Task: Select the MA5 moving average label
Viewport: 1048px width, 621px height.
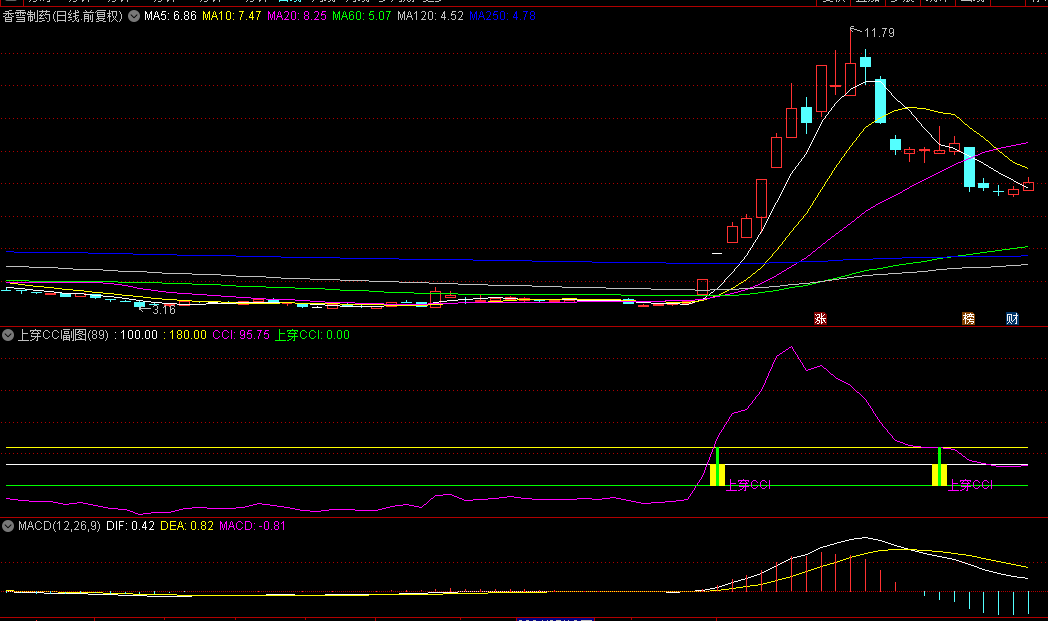Action: click(170, 17)
